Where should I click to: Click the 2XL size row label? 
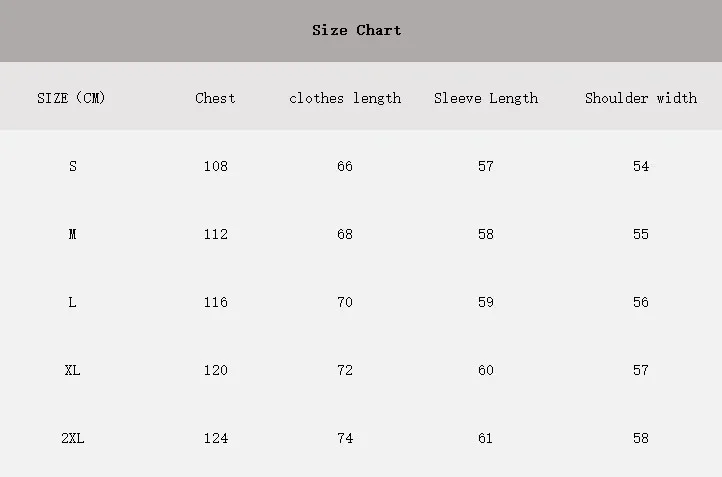[x=73, y=438]
